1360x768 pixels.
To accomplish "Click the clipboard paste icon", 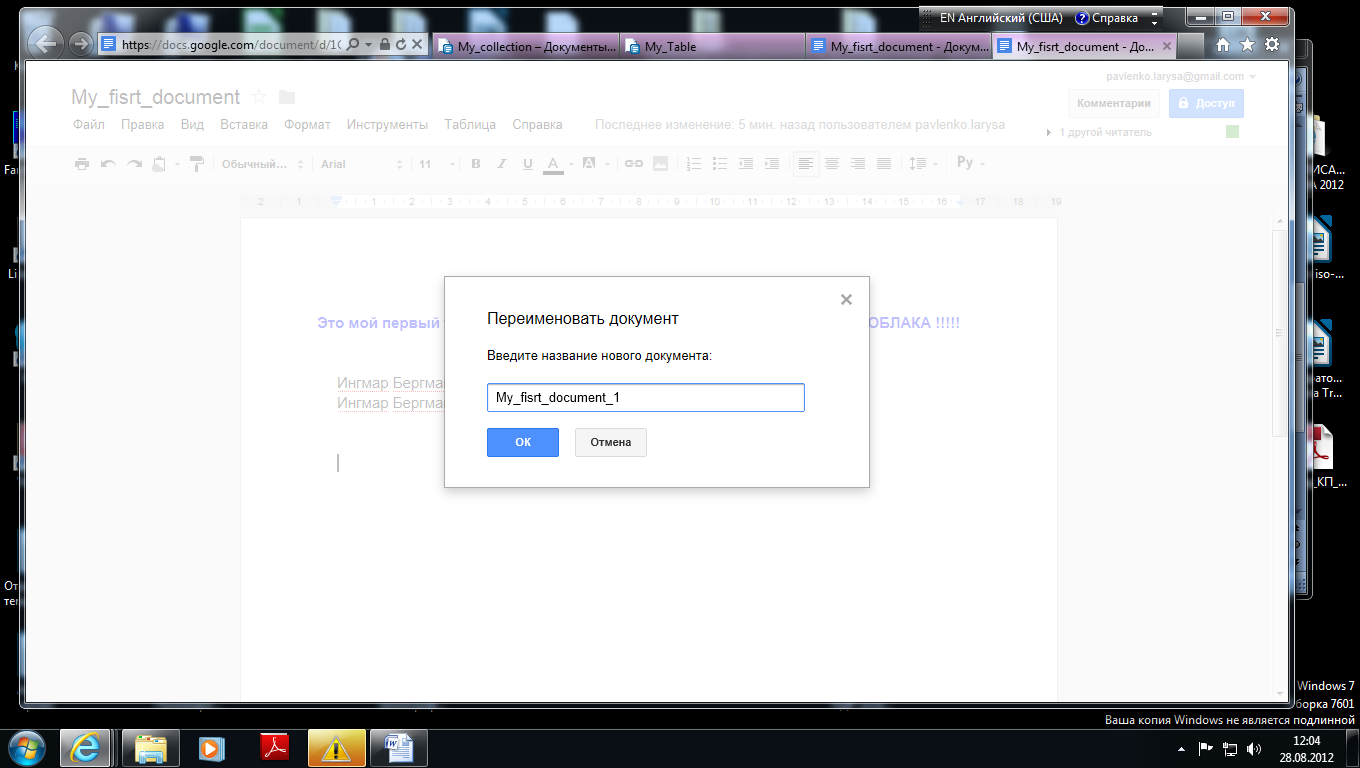I will [159, 164].
